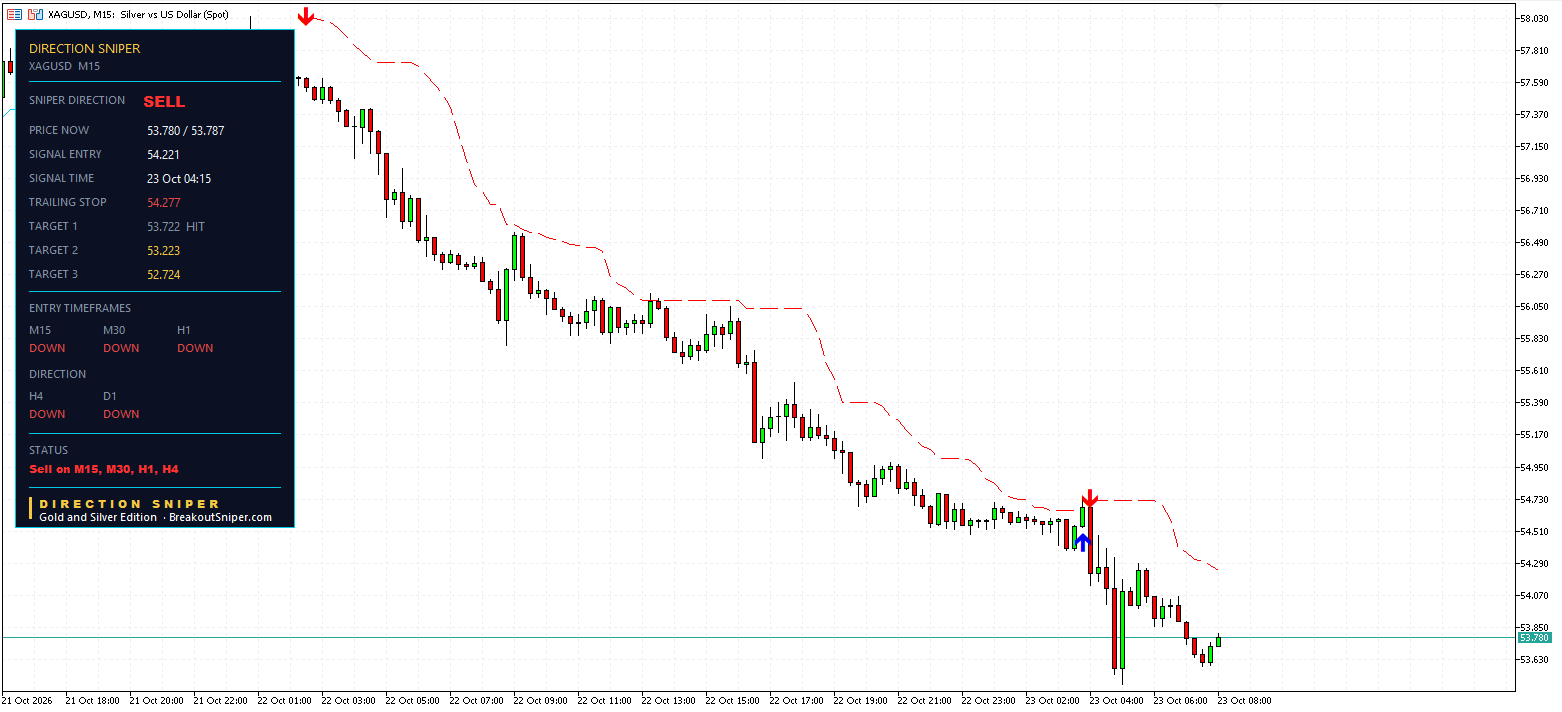Image resolution: width=1562 pixels, height=712 pixels.
Task: Select the red sell arrow near 22 Oct 01:00
Action: tap(306, 16)
